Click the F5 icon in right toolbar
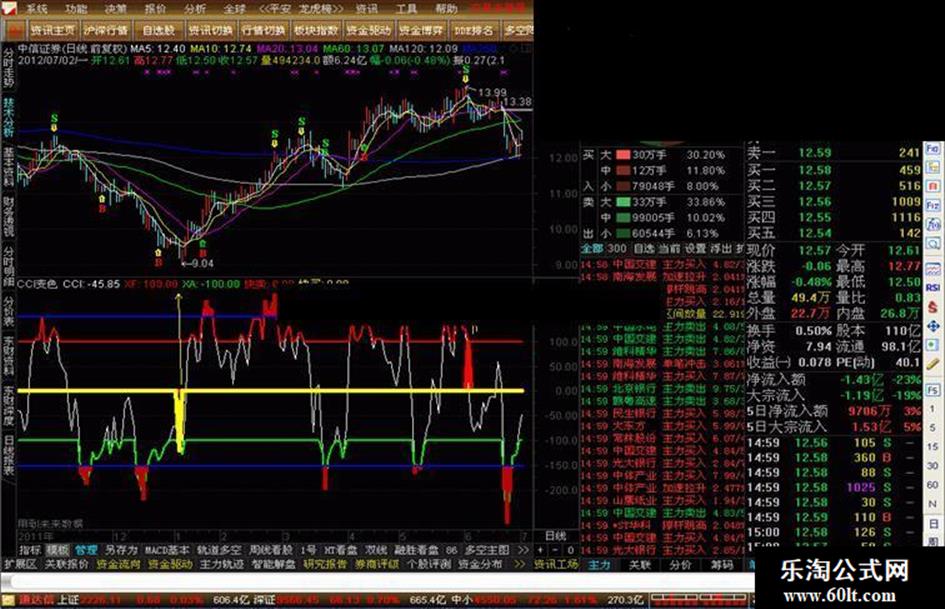The image size is (945, 609). [x=932, y=390]
